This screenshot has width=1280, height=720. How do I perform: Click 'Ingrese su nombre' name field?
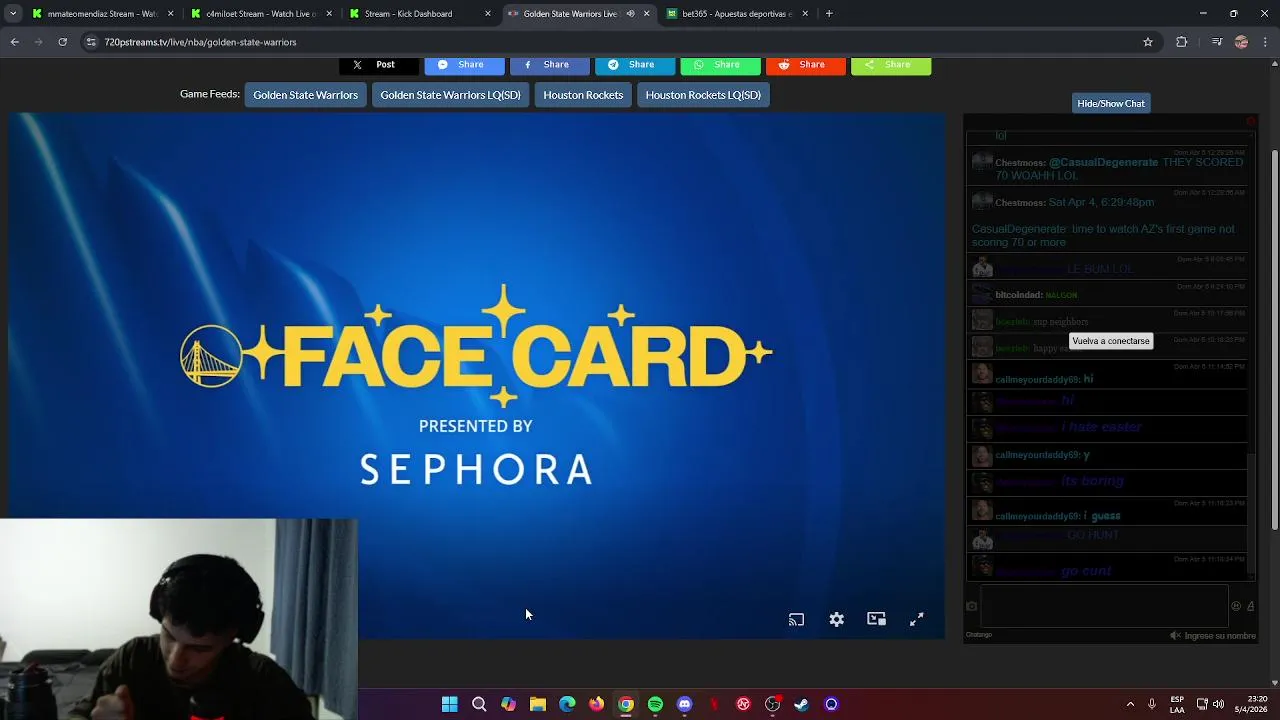(1220, 636)
